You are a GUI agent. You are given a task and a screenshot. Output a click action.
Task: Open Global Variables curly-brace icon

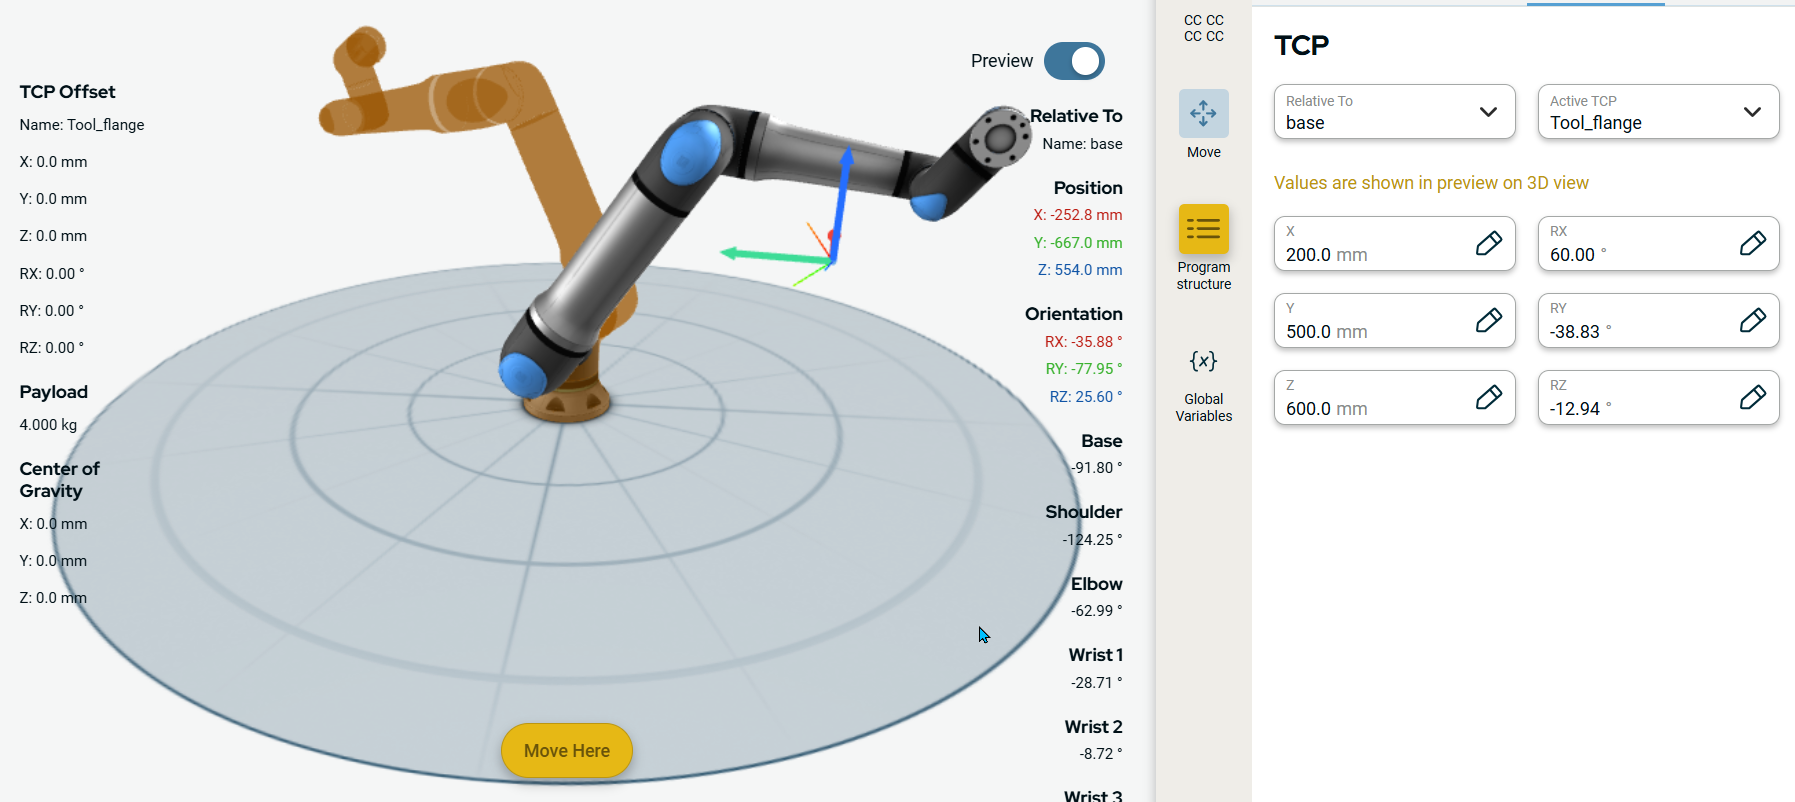(x=1203, y=361)
